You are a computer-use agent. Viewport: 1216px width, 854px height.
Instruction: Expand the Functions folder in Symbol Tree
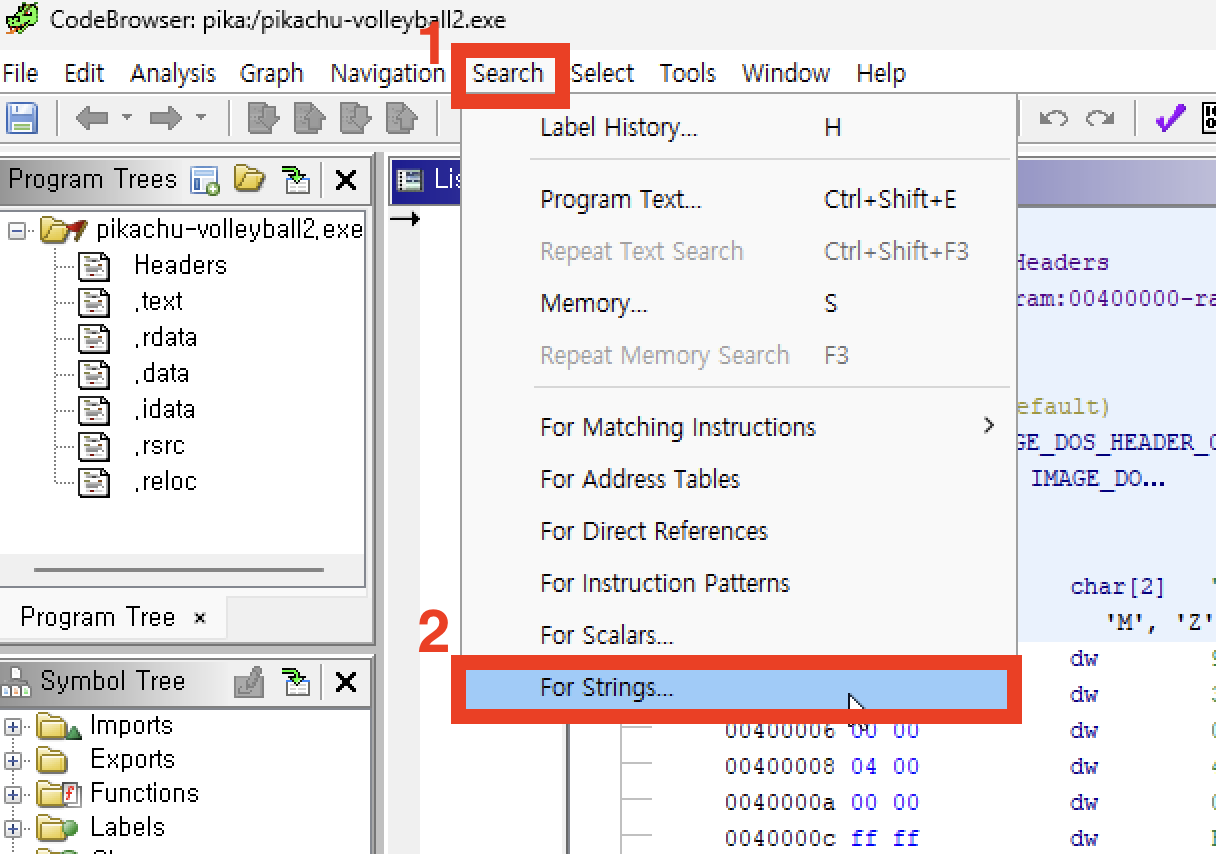pos(12,795)
